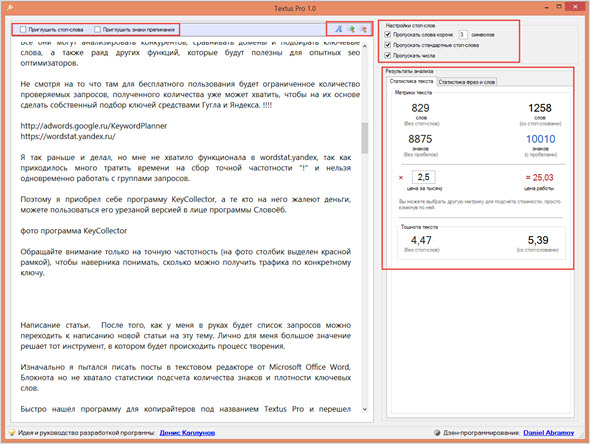
Task: Uncheck 'Пропускать слова короче' option
Action: point(388,35)
